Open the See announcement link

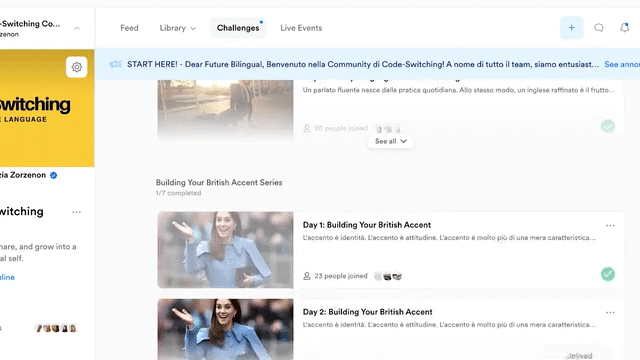tap(622, 64)
